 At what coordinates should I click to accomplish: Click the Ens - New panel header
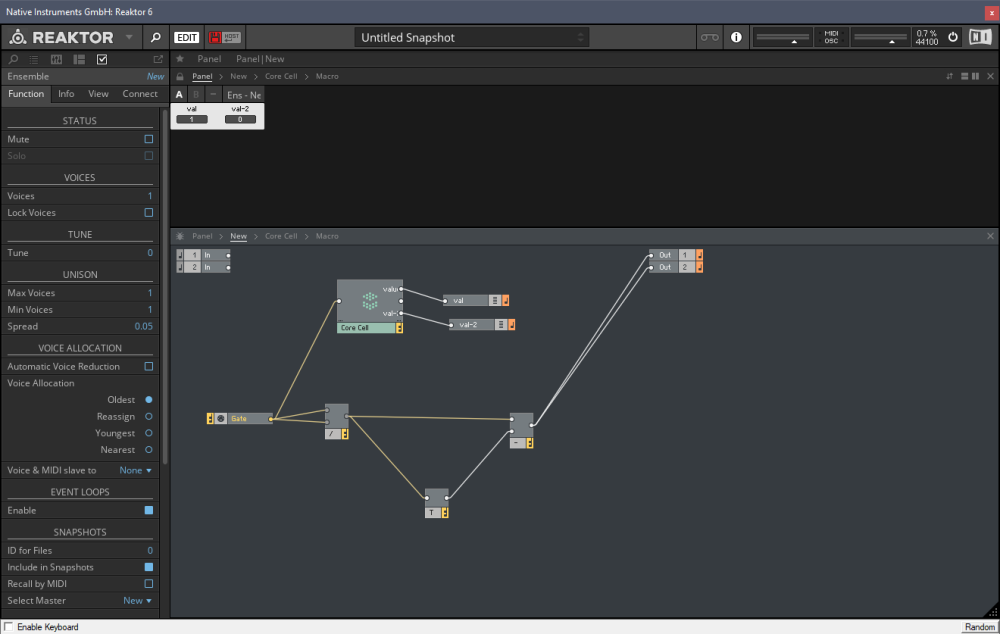(x=244, y=95)
